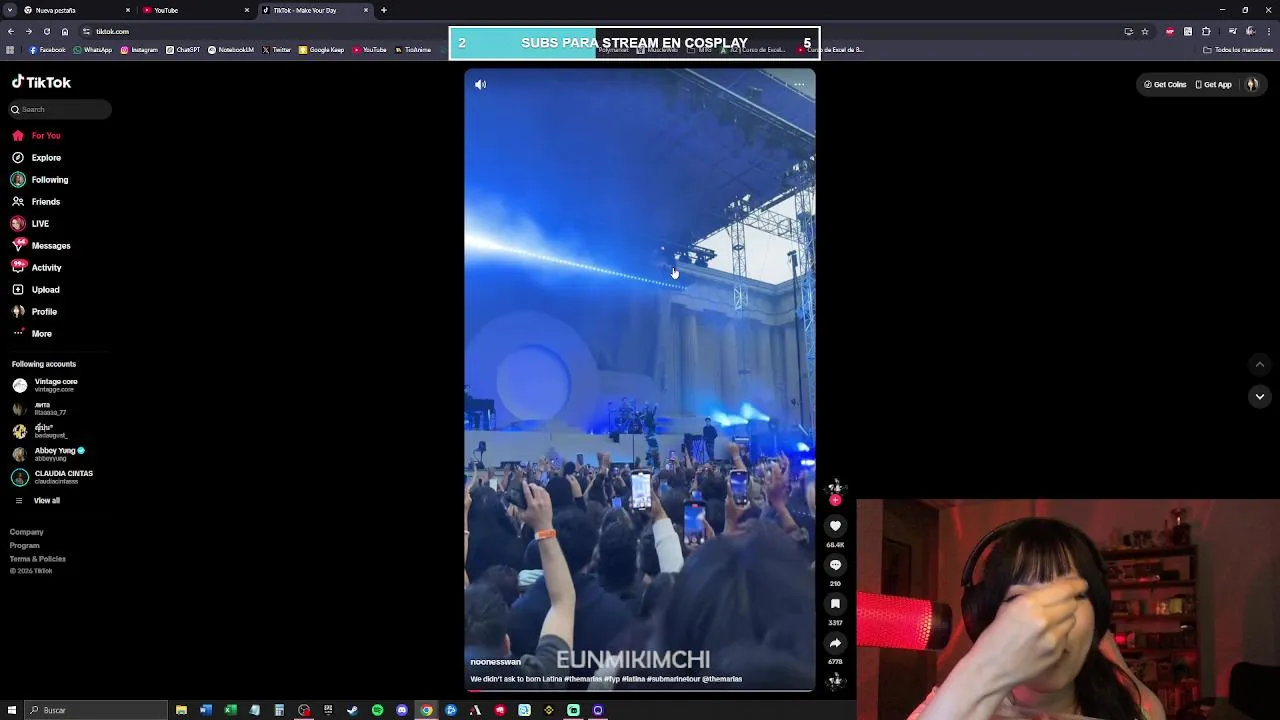Viewport: 1280px width, 720px height.
Task: Click the Get Coins button
Action: [x=1165, y=85]
